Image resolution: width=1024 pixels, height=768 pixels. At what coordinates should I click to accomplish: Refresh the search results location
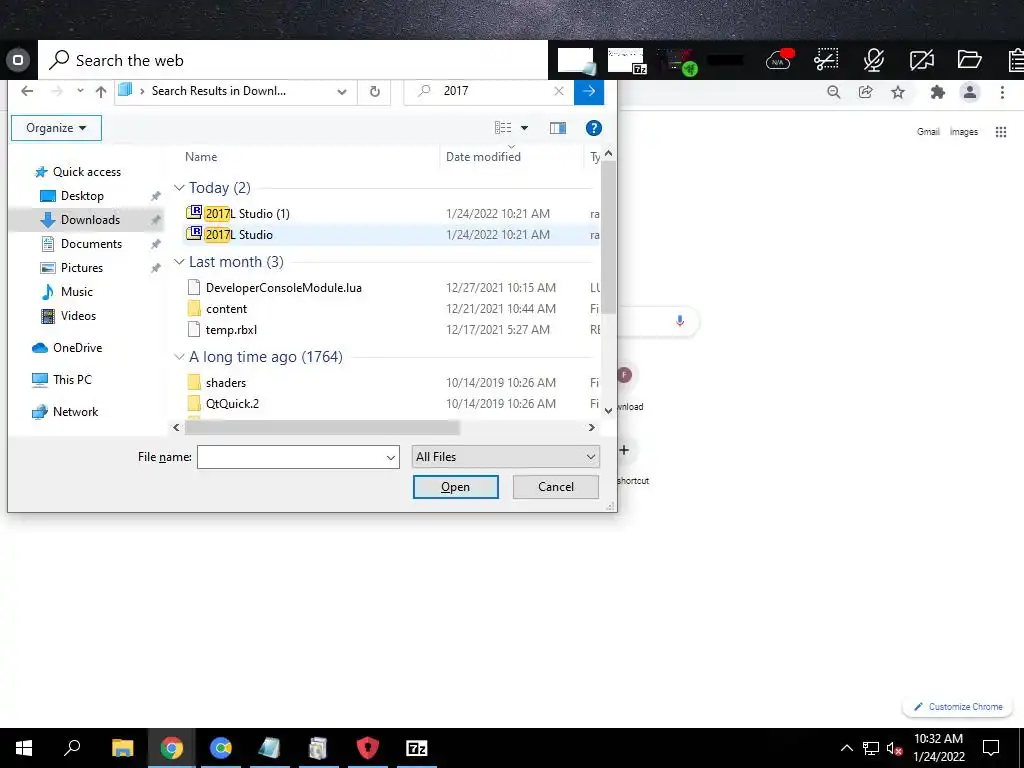click(375, 91)
